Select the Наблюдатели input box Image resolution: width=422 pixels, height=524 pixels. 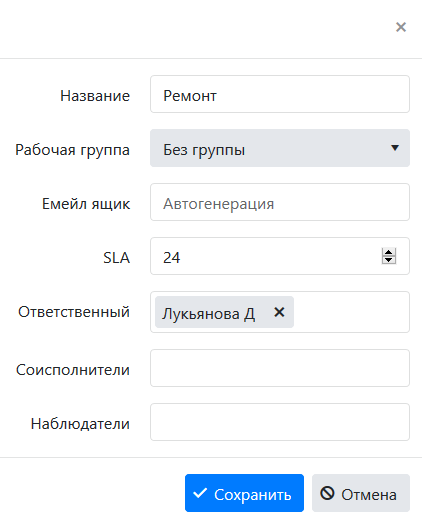[280, 422]
